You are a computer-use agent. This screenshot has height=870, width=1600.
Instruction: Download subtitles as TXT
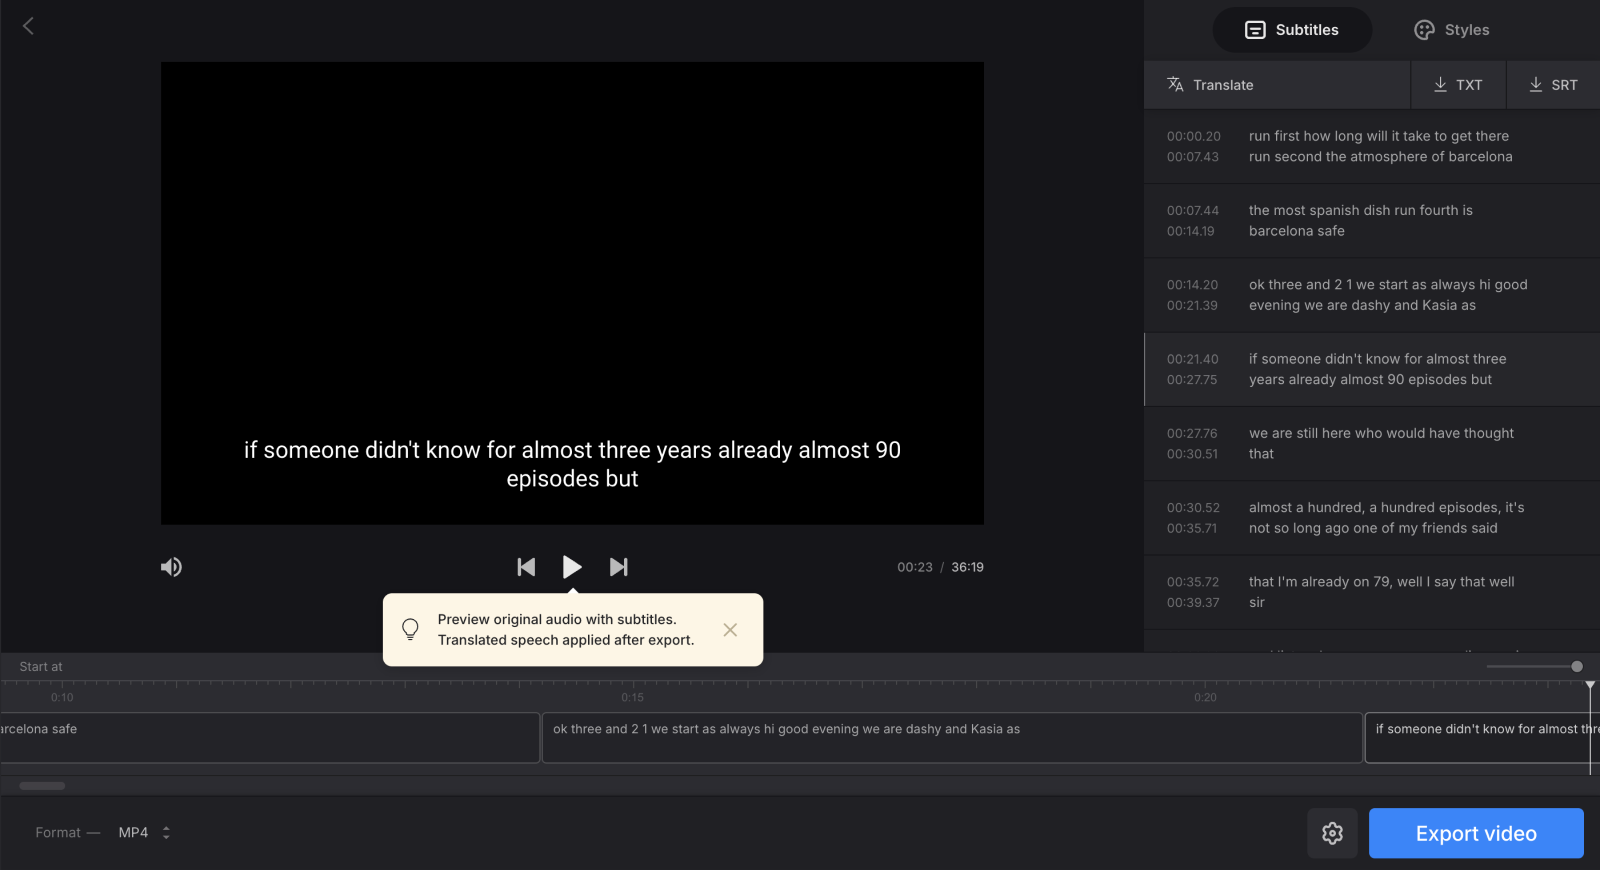1458,85
